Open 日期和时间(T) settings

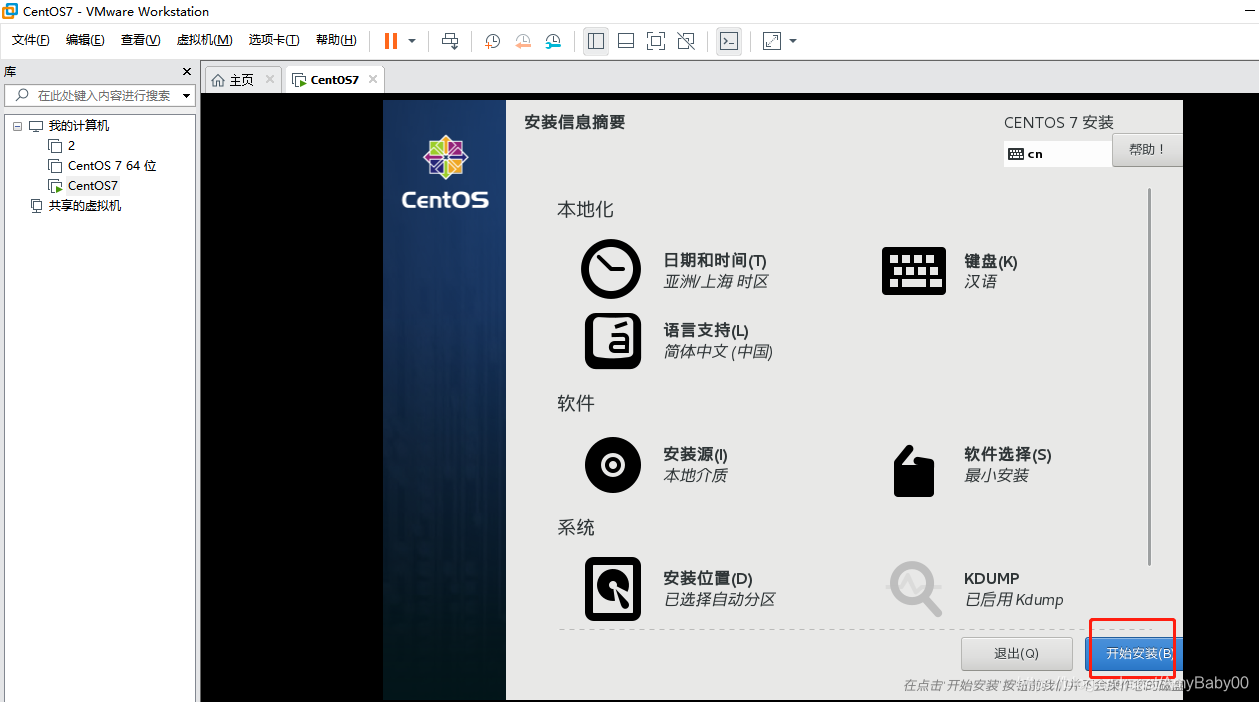(x=675, y=270)
